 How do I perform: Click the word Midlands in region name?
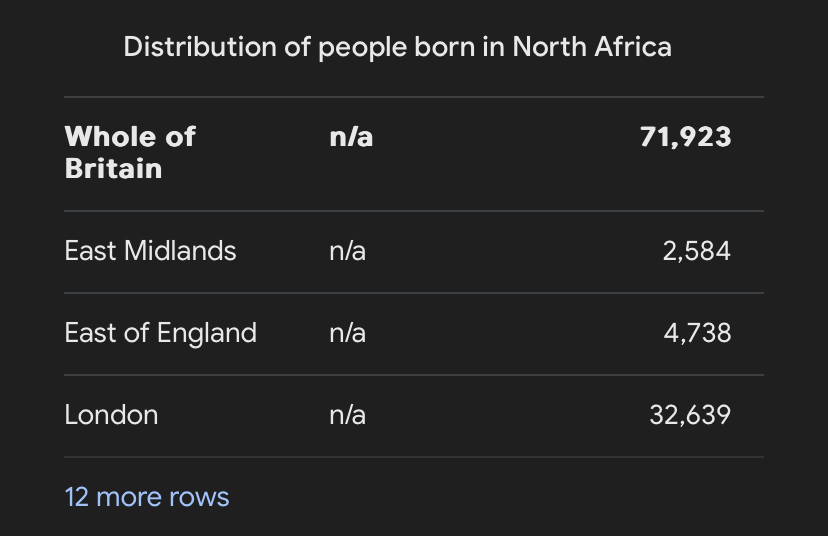point(180,250)
